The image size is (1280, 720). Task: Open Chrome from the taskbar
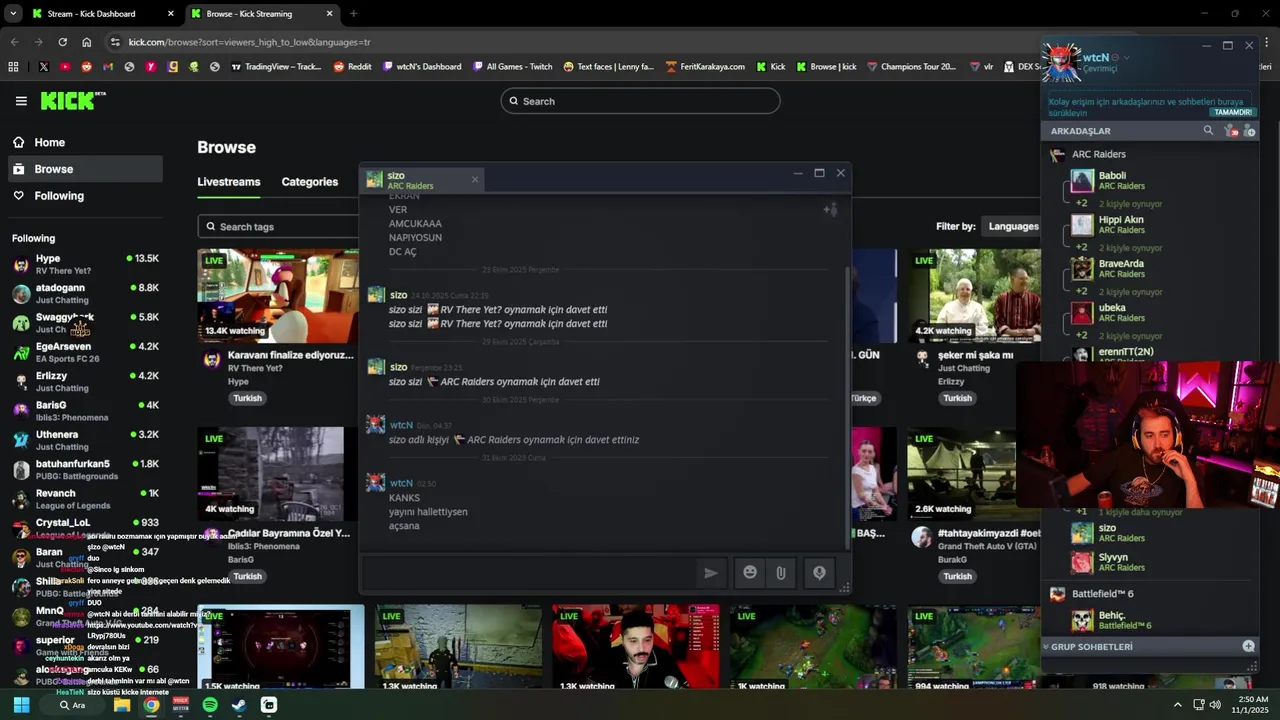point(151,705)
